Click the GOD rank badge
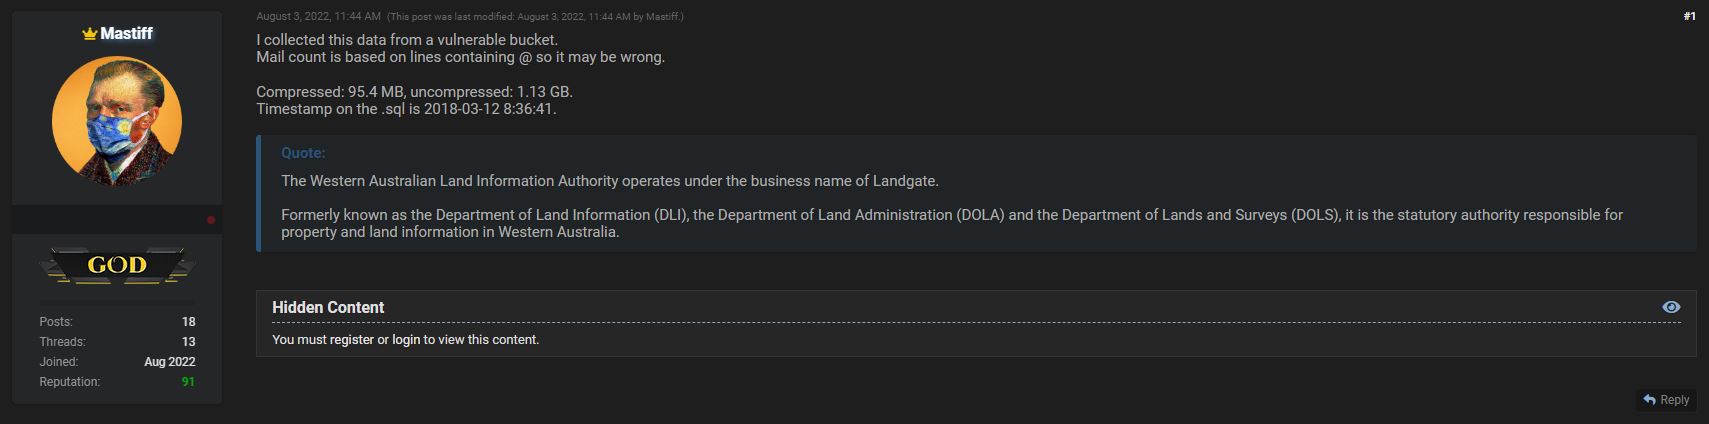The width and height of the screenshot is (1709, 424). [x=117, y=265]
